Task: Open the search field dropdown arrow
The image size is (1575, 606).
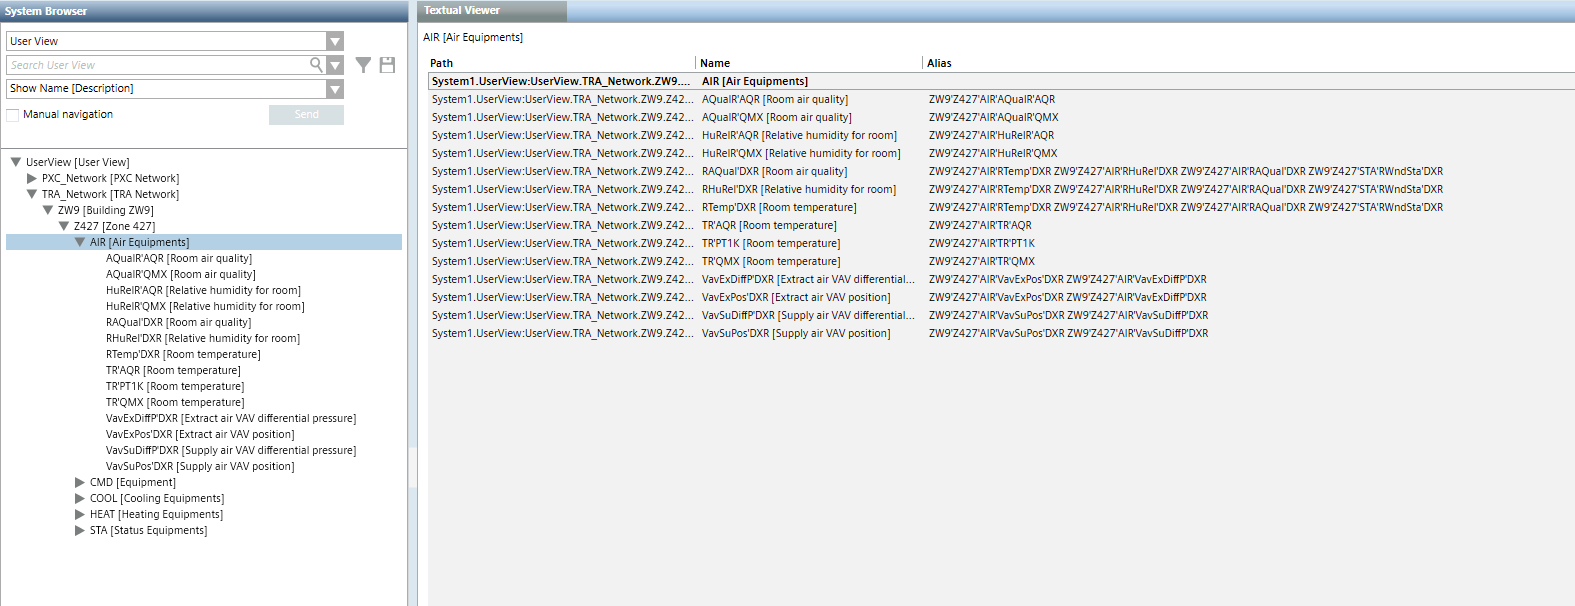Action: coord(335,65)
